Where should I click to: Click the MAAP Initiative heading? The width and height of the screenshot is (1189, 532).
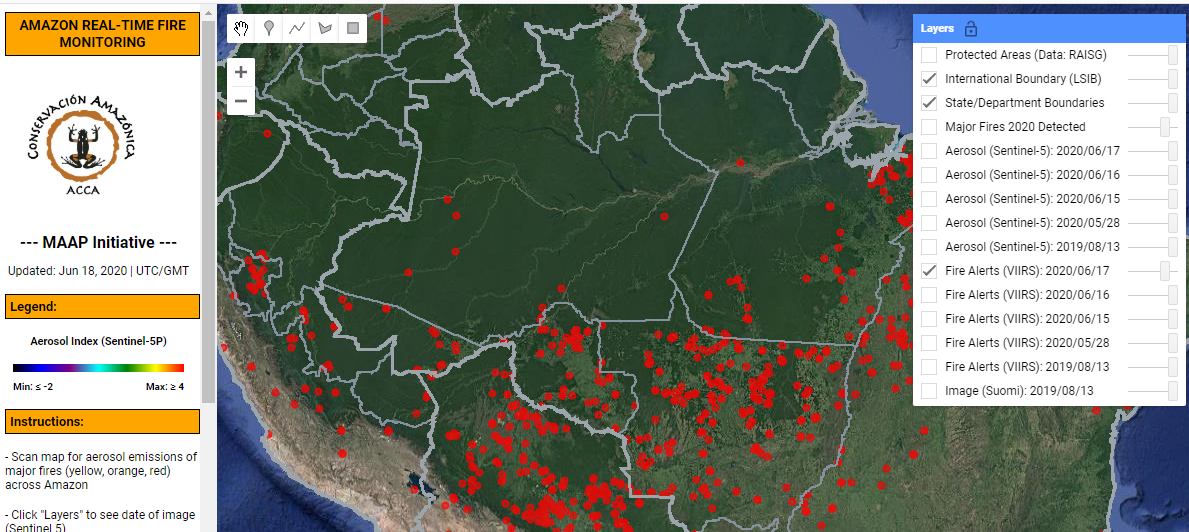coord(99,243)
